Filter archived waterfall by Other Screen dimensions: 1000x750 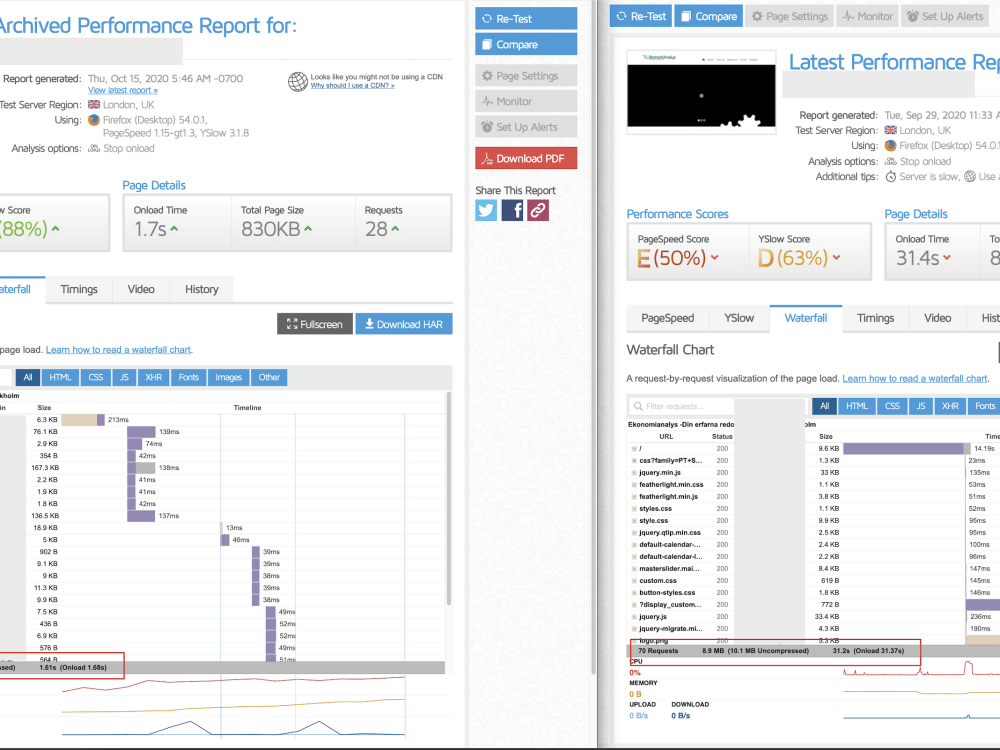(x=269, y=378)
